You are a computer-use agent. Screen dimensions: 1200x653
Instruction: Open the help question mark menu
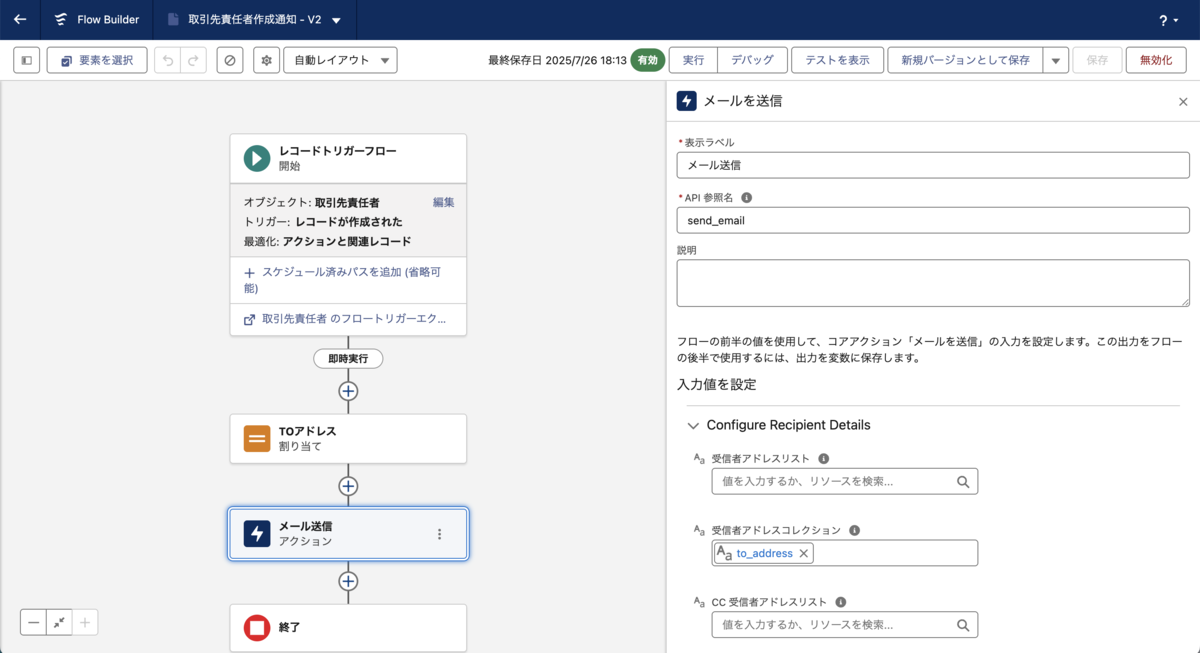[x=1167, y=20]
